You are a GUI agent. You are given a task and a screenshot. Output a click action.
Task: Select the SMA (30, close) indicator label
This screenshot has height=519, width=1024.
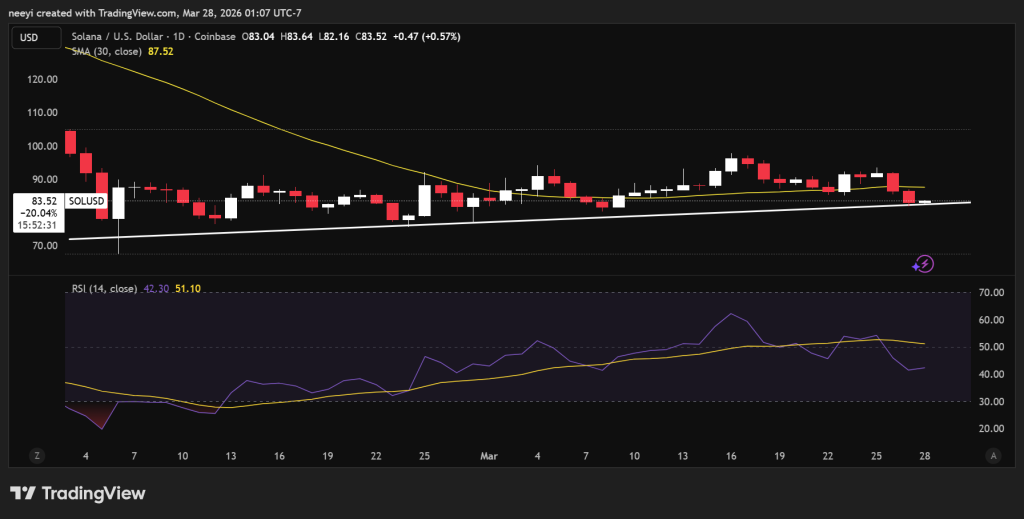pos(105,51)
